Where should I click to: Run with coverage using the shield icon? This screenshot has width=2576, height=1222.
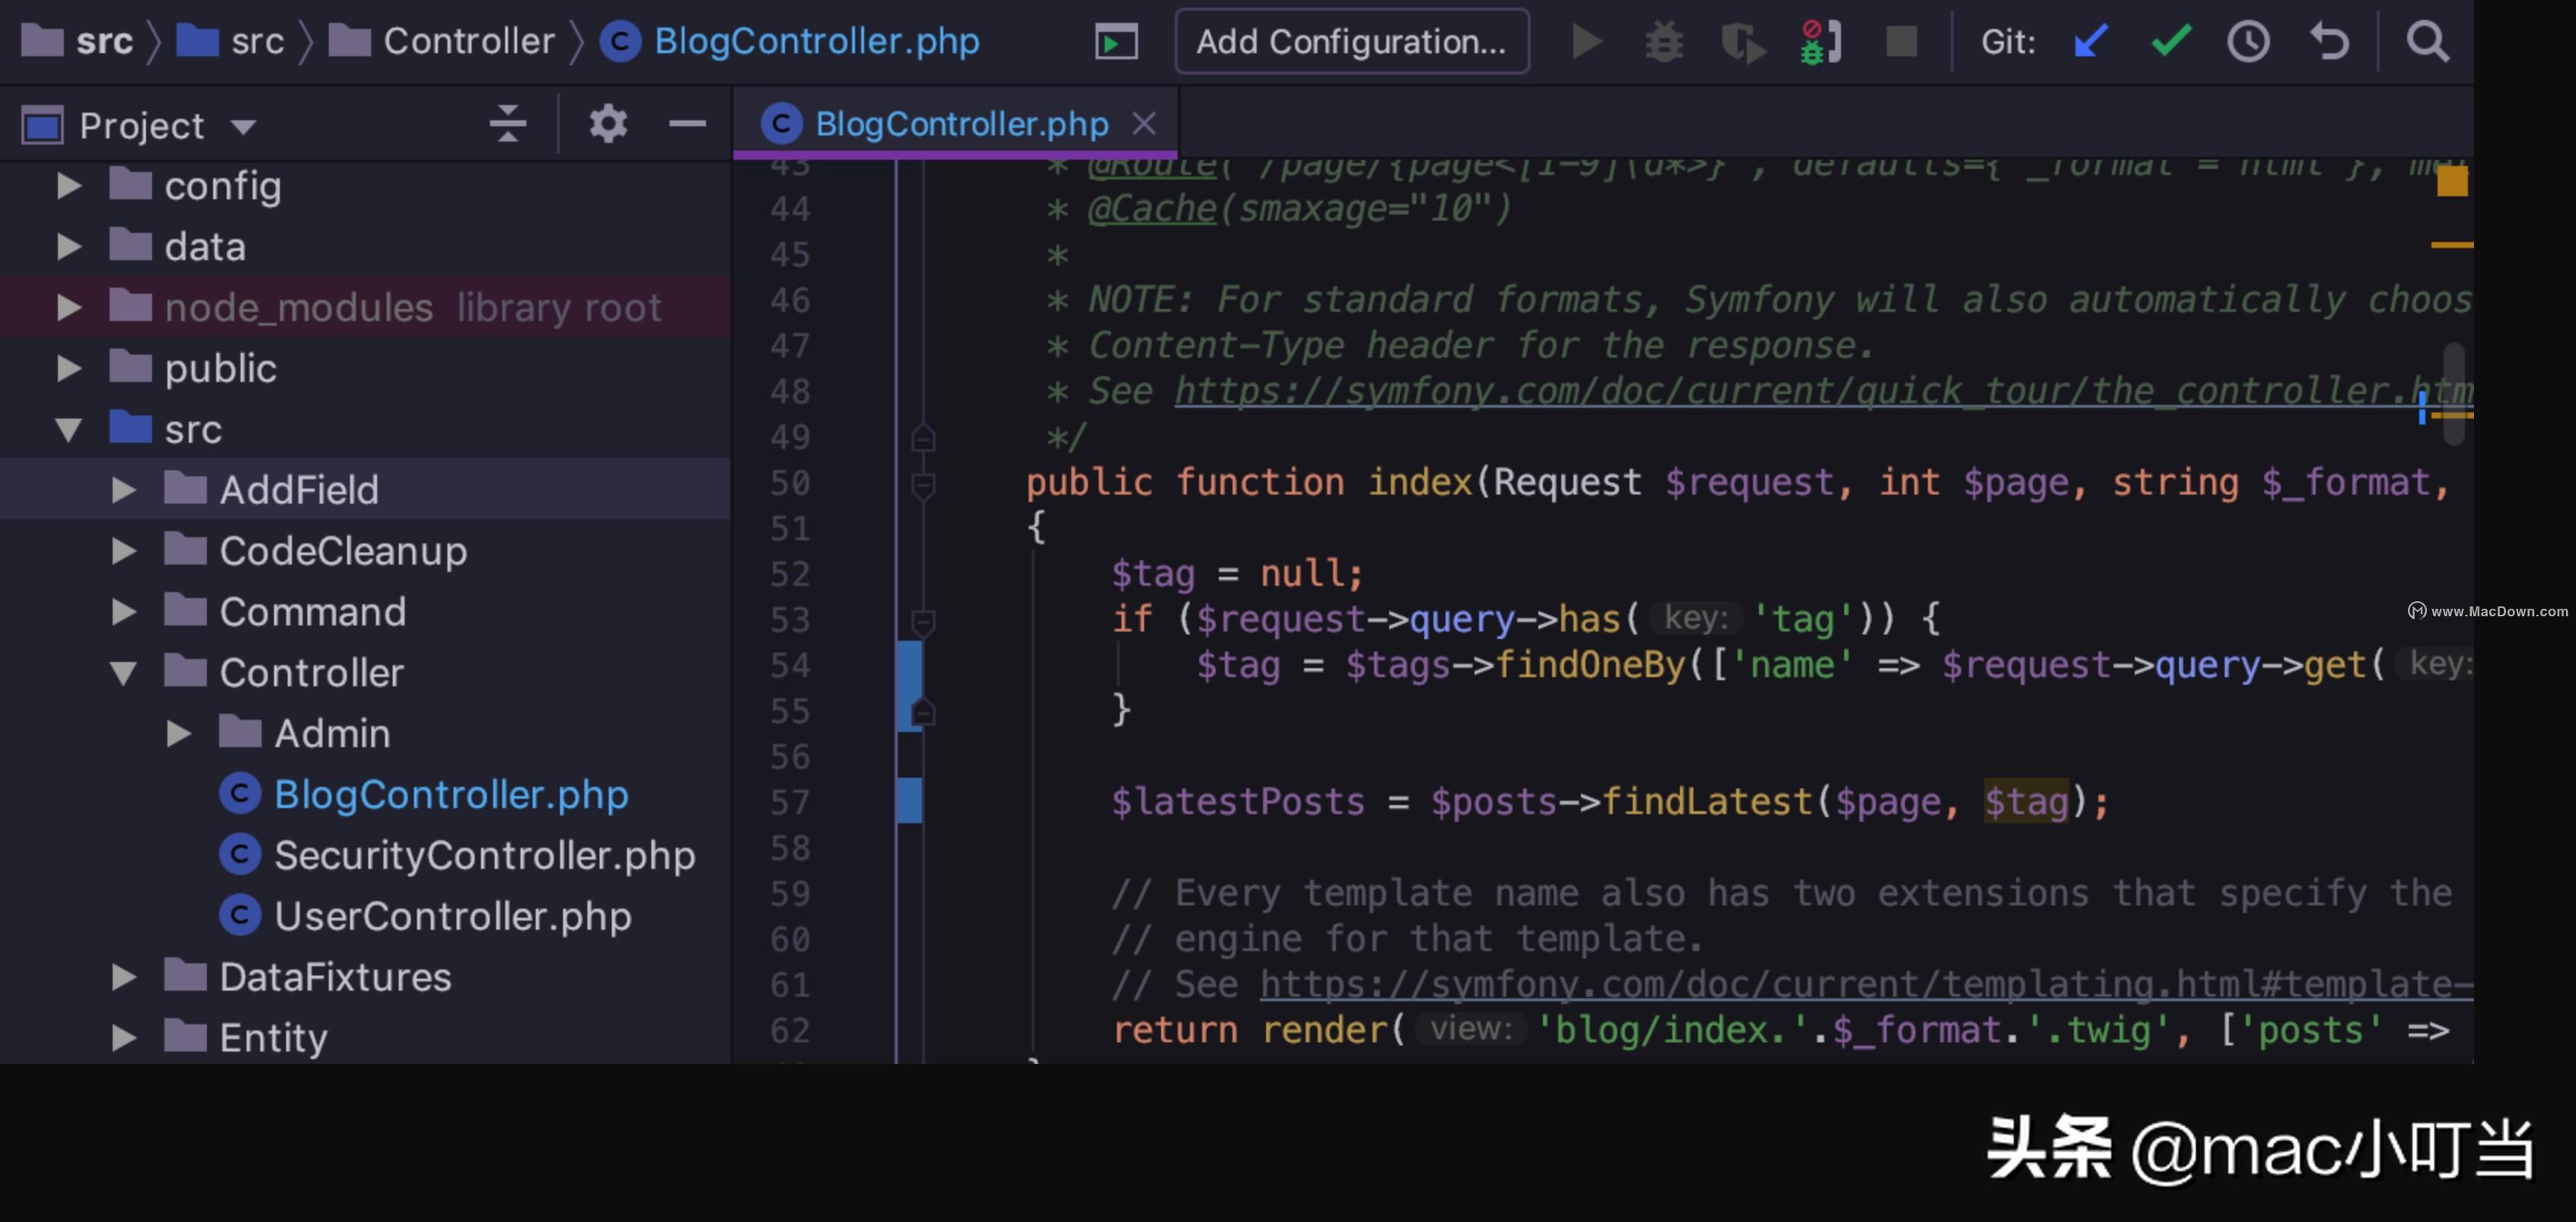click(x=1742, y=41)
